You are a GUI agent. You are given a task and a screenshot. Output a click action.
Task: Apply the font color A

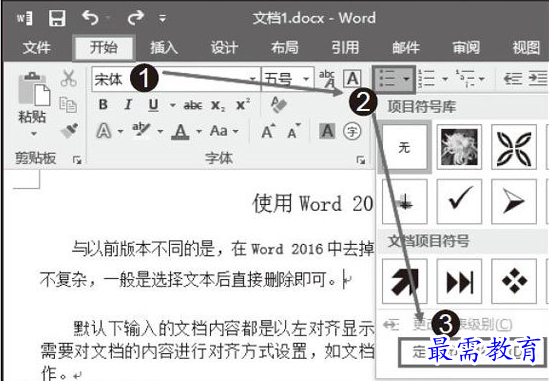tap(181, 132)
